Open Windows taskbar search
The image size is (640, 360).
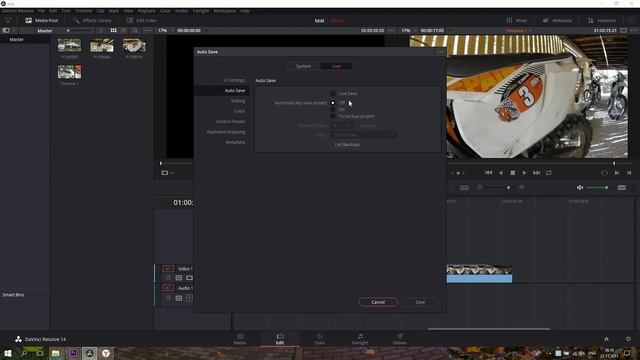(24, 353)
